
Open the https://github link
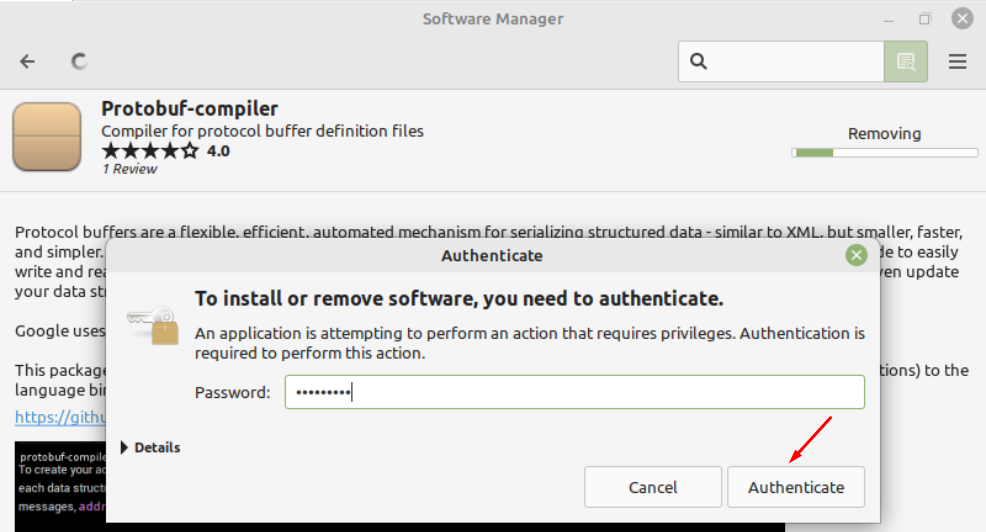click(x=60, y=418)
